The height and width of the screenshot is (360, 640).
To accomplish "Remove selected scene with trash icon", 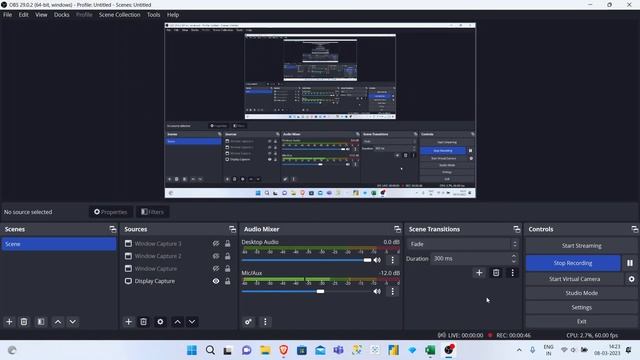I will click(x=24, y=322).
